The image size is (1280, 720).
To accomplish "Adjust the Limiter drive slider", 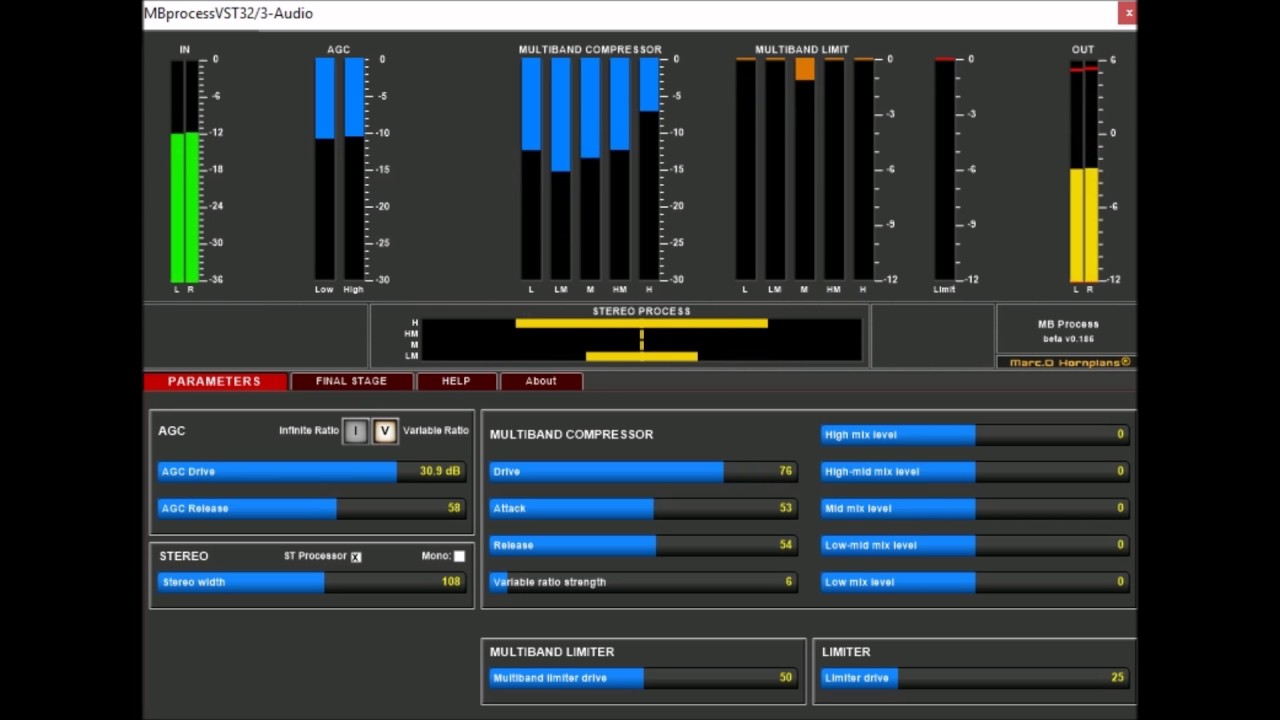I will [975, 678].
